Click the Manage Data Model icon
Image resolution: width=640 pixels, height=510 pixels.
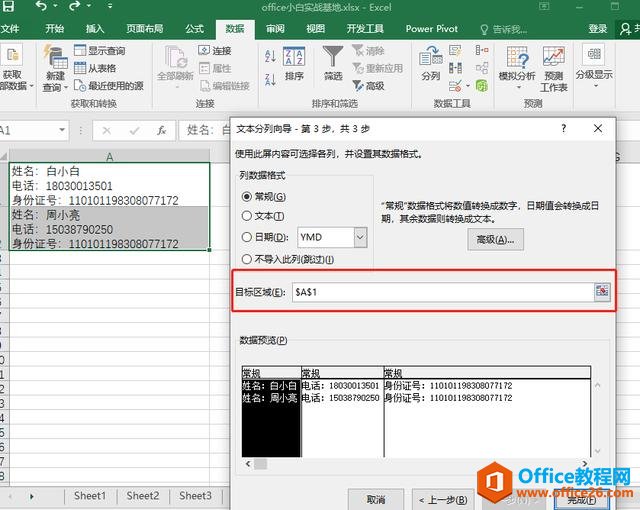coord(482,86)
